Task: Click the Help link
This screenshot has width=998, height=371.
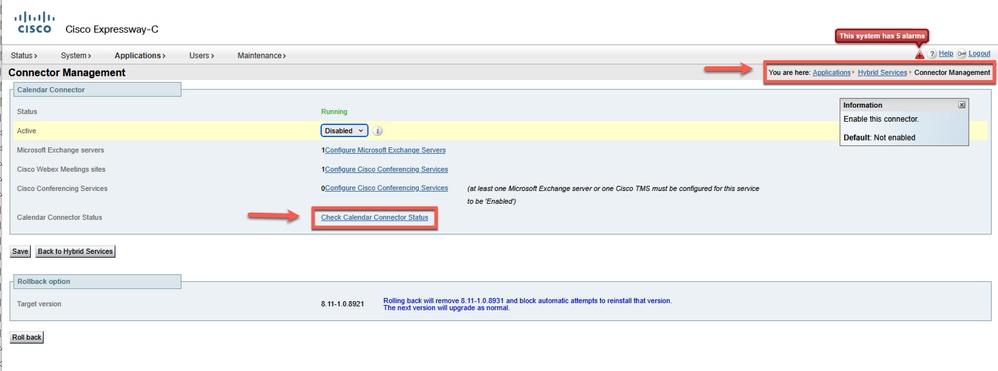Action: pos(946,54)
